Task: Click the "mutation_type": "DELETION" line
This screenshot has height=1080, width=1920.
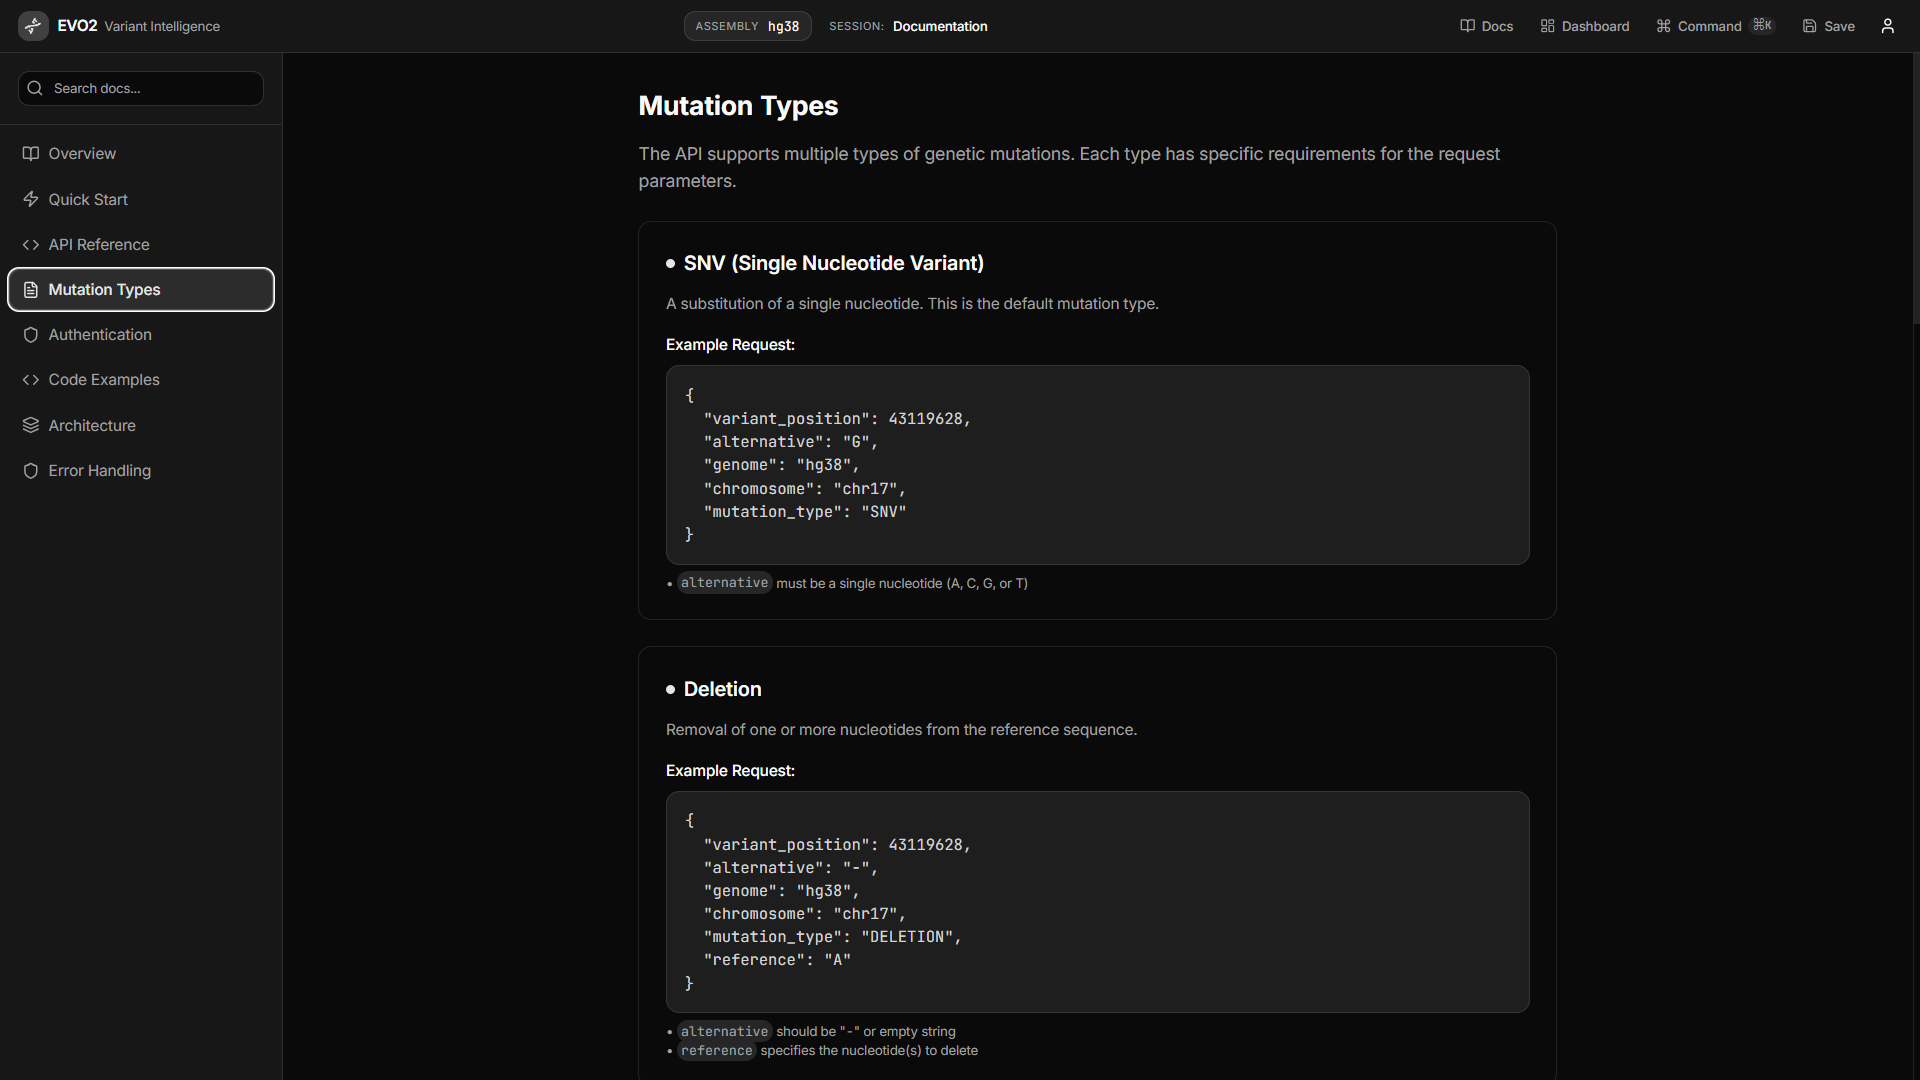Action: coord(832,937)
